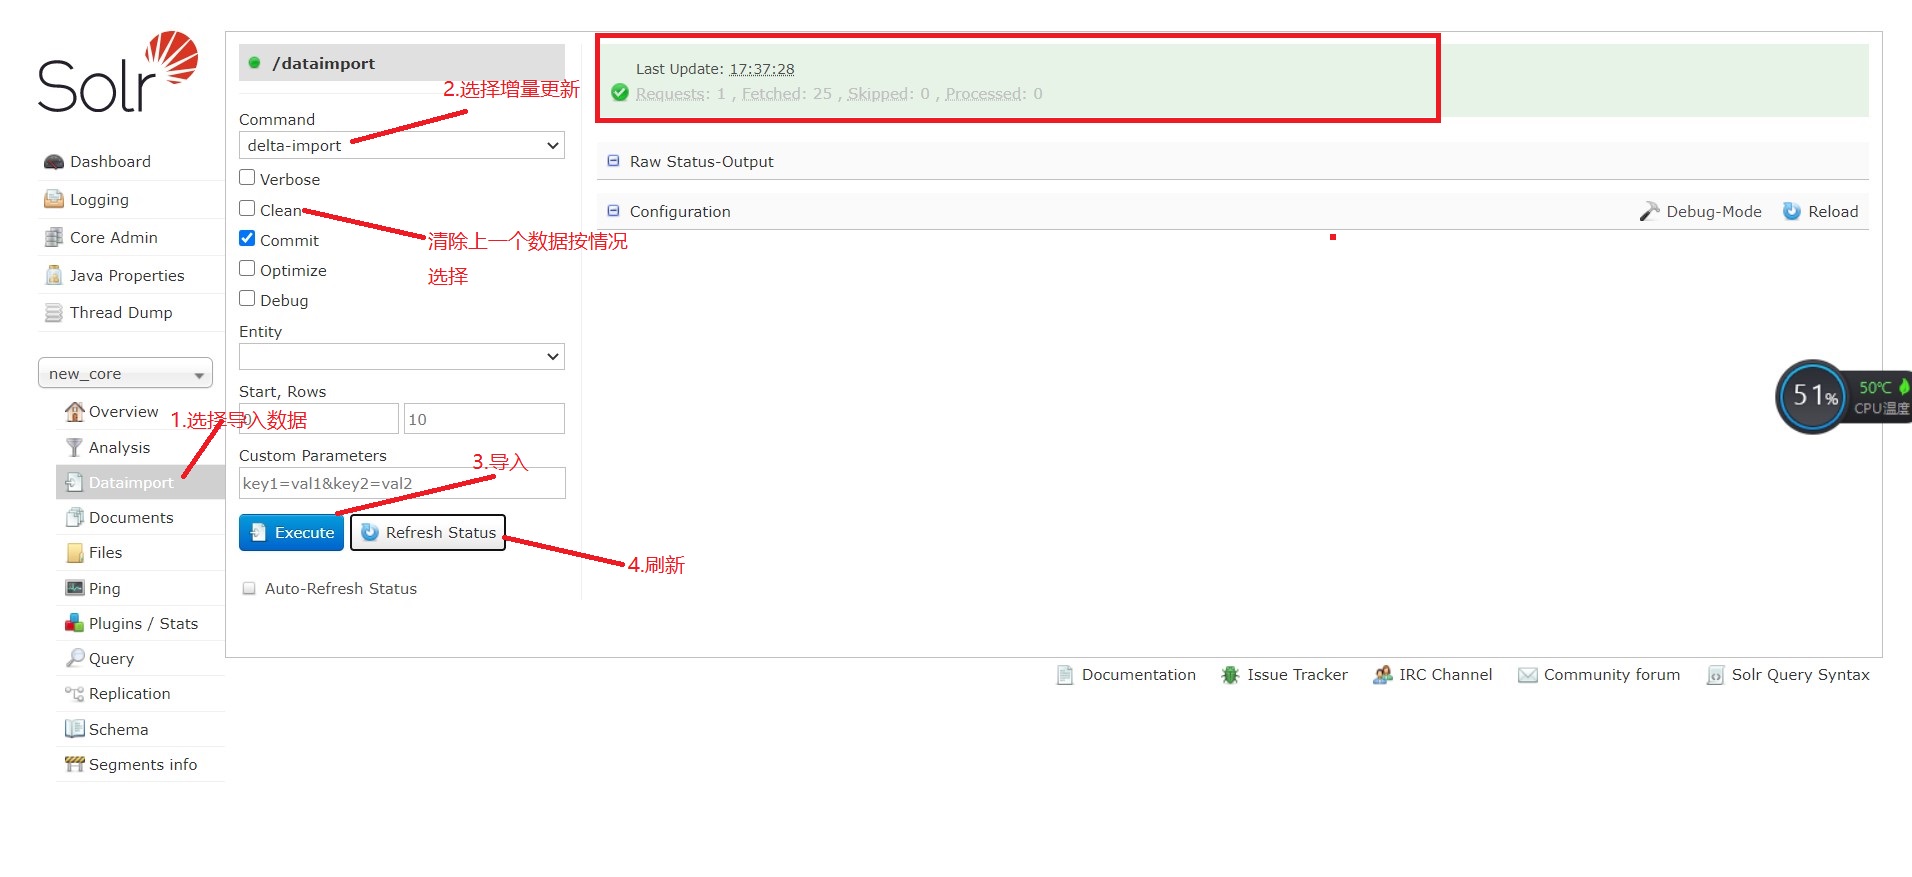This screenshot has width=1912, height=877.
Task: Click the Files folder icon
Action: click(x=75, y=552)
